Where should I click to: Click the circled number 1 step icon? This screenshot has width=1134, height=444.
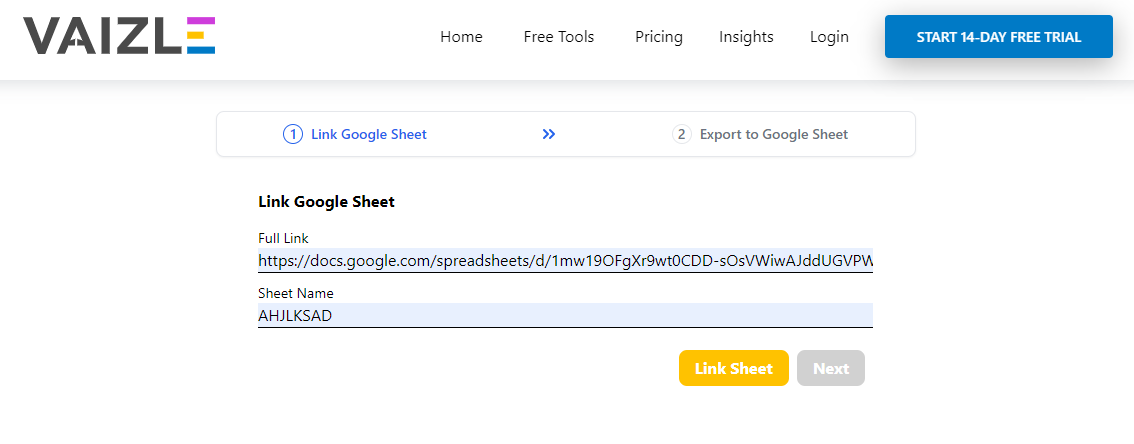pyautogui.click(x=292, y=135)
